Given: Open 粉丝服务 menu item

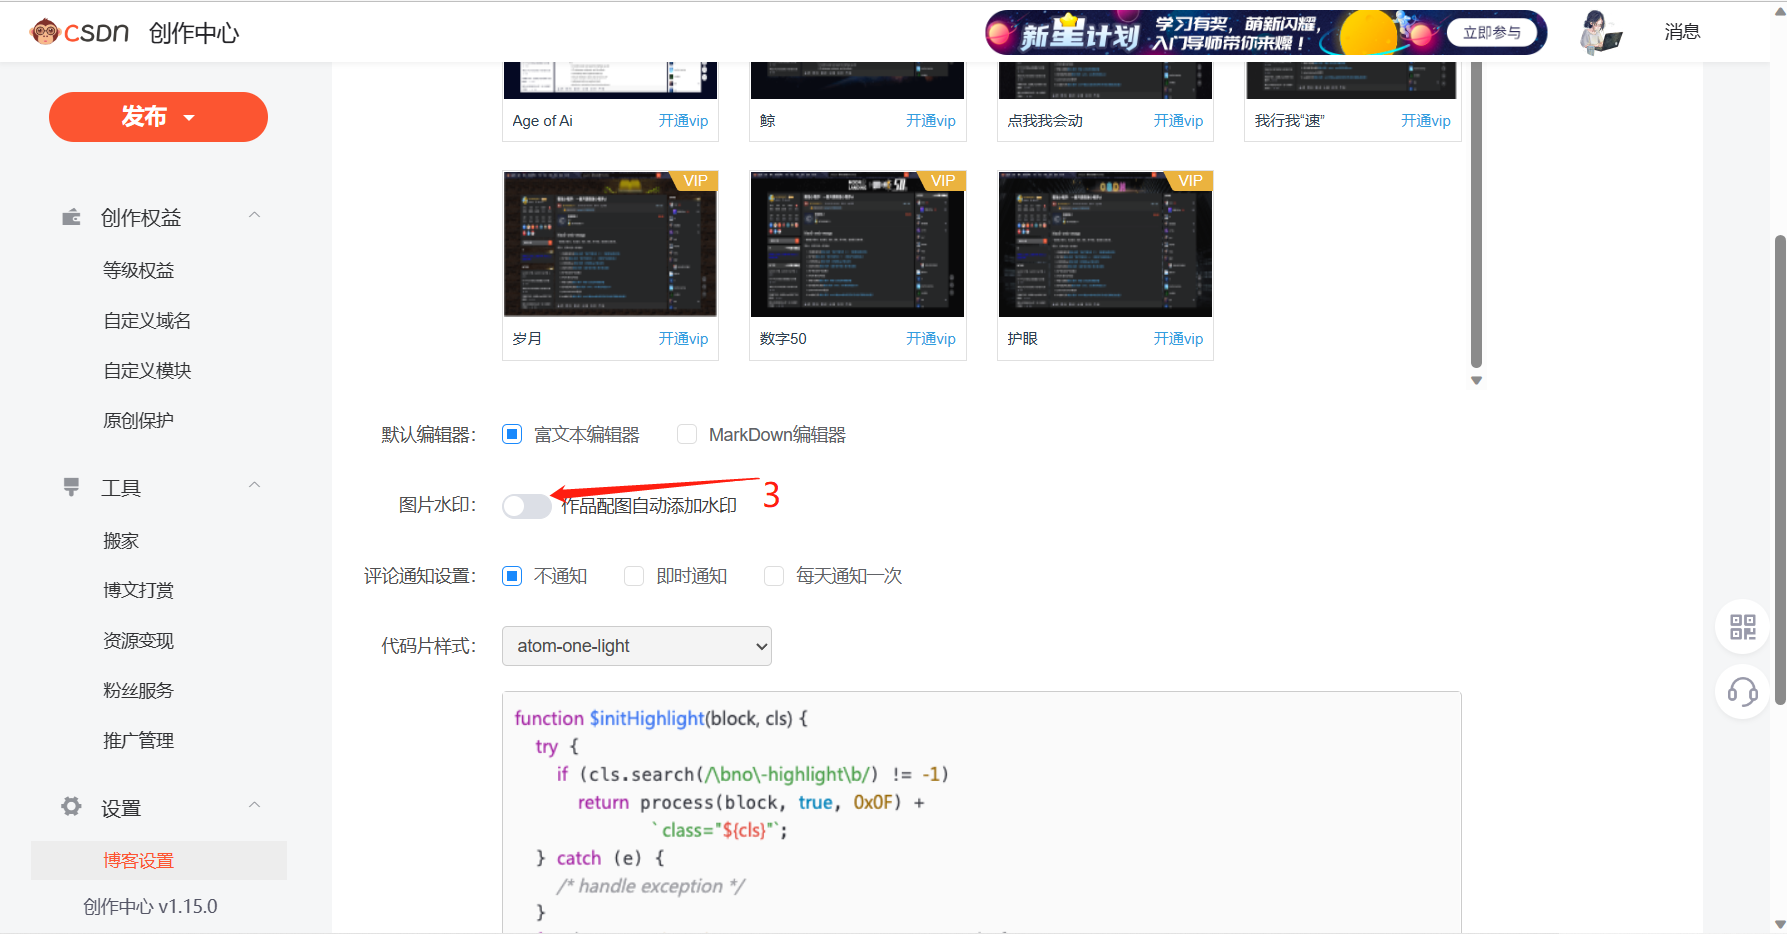Looking at the screenshot, I should pyautogui.click(x=139, y=690).
